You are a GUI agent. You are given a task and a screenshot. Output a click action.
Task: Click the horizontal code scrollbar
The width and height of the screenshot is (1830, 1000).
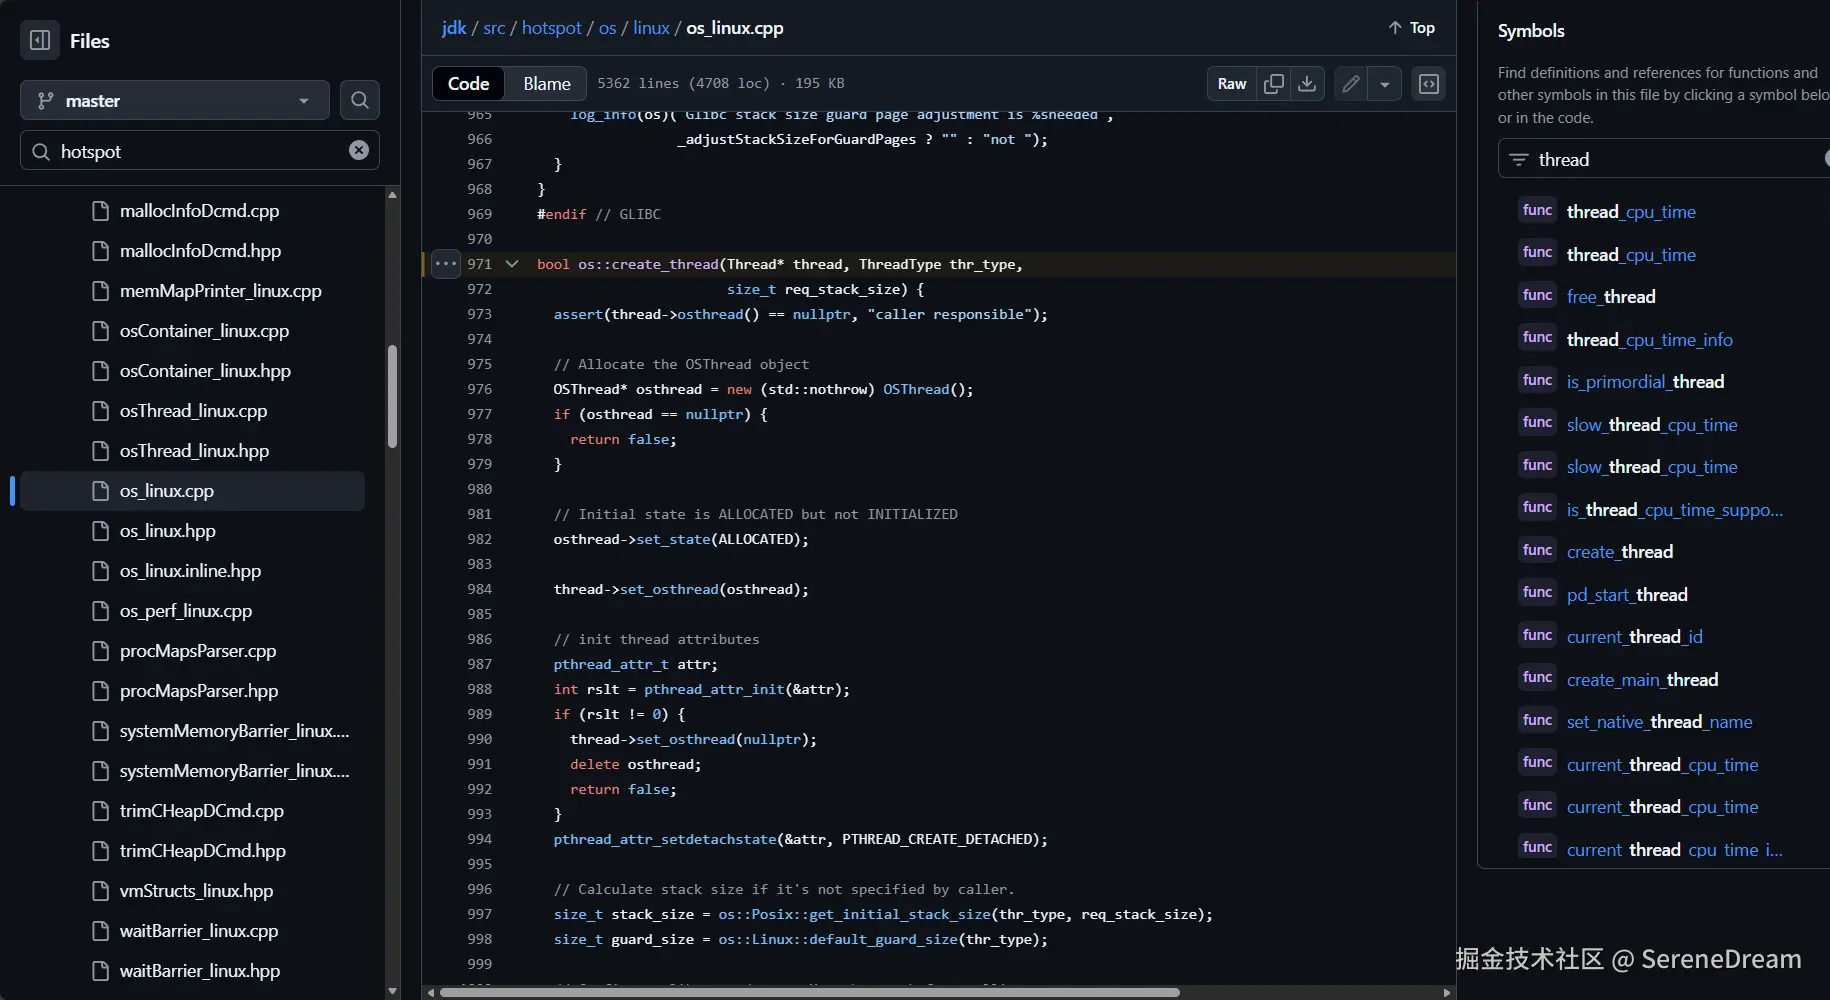tap(810, 992)
